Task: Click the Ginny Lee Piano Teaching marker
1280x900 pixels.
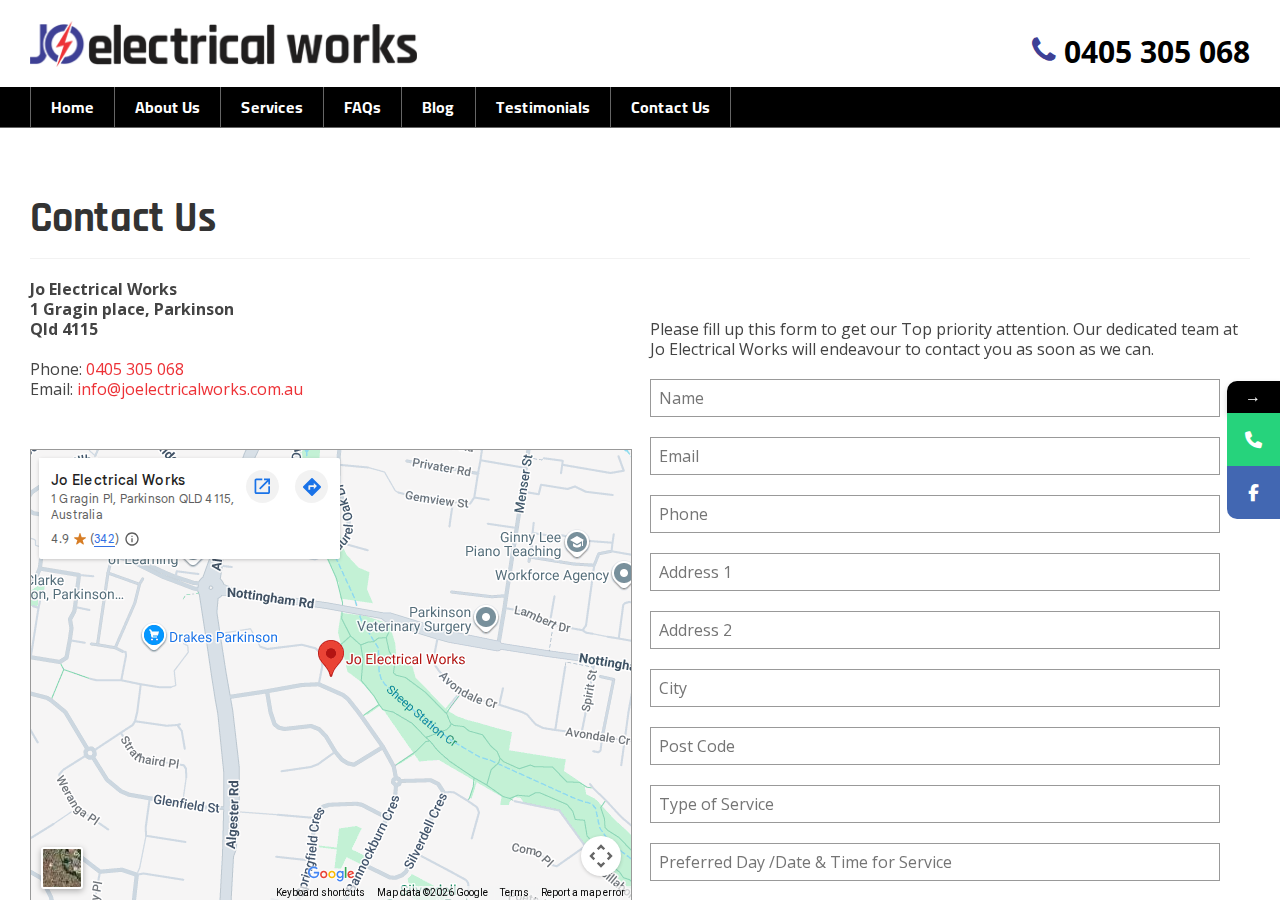Action: pyautogui.click(x=576, y=542)
